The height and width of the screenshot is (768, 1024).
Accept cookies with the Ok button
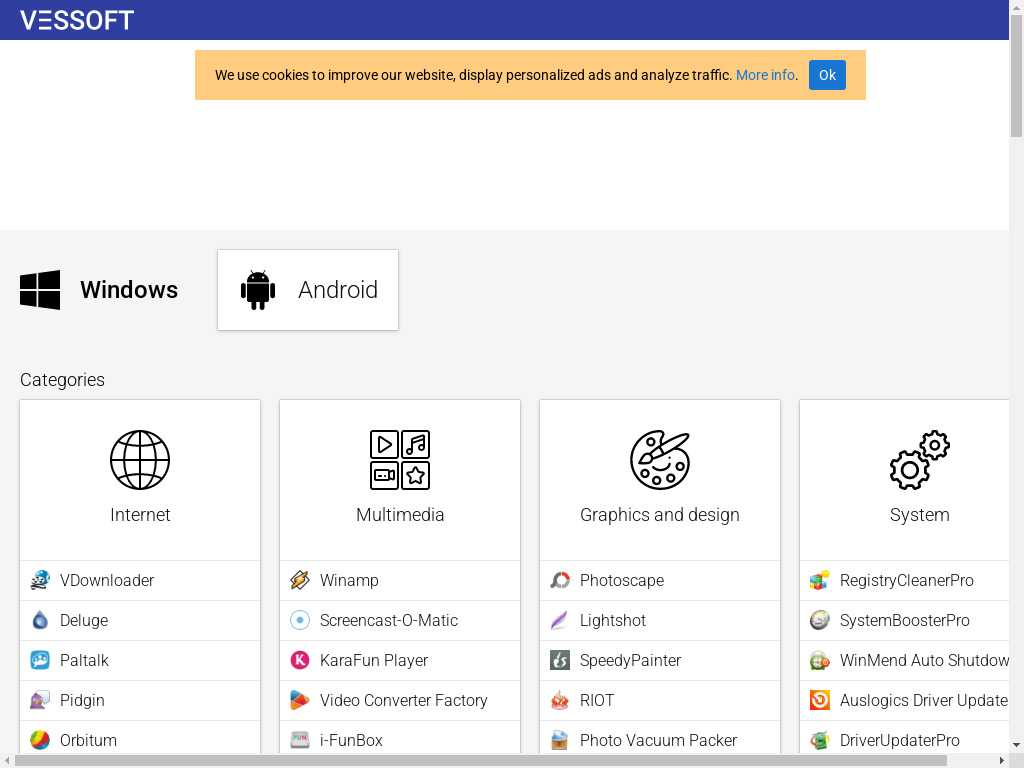(827, 75)
